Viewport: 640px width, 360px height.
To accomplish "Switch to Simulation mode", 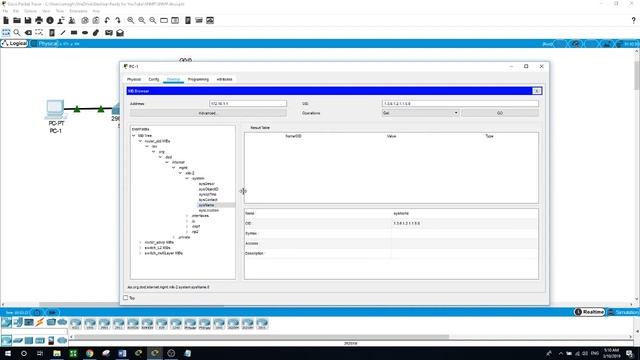I will 624,312.
